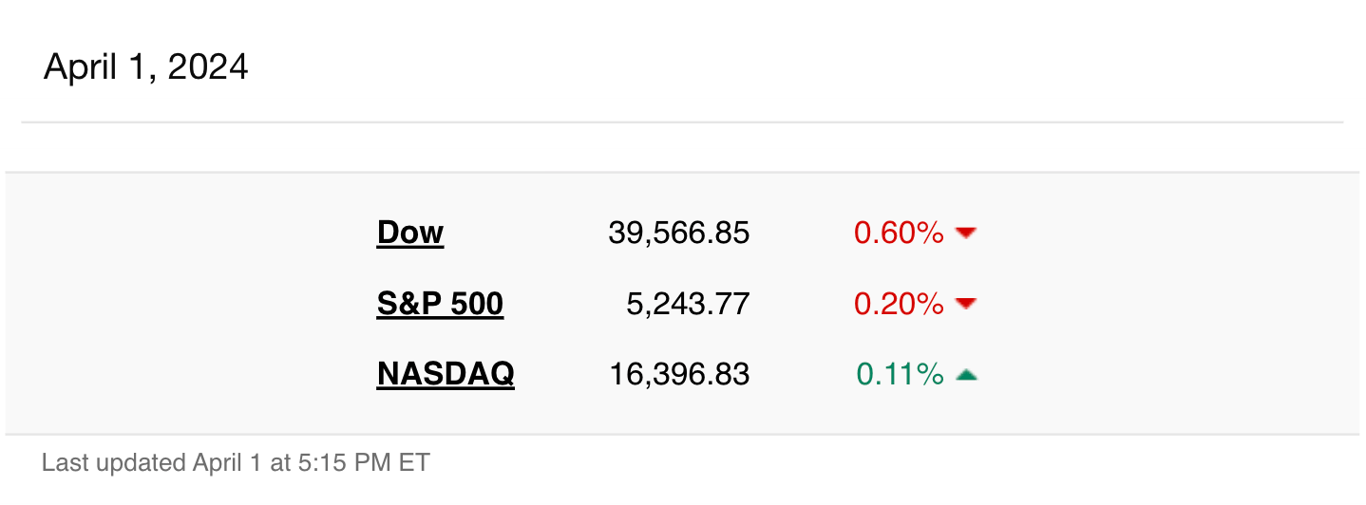The width and height of the screenshot is (1366, 505).
Task: Click the red 0.60% change figure
Action: pos(898,233)
